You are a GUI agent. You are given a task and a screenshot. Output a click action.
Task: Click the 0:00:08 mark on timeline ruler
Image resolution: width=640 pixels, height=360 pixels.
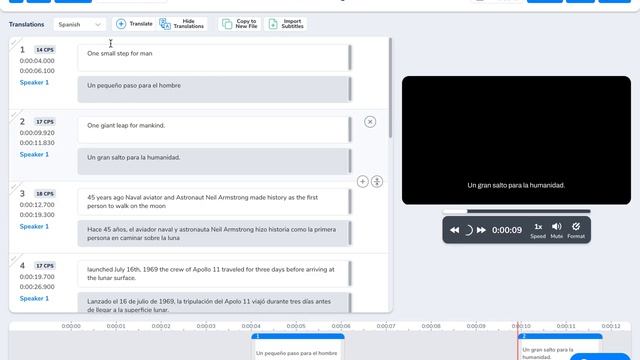point(431,326)
